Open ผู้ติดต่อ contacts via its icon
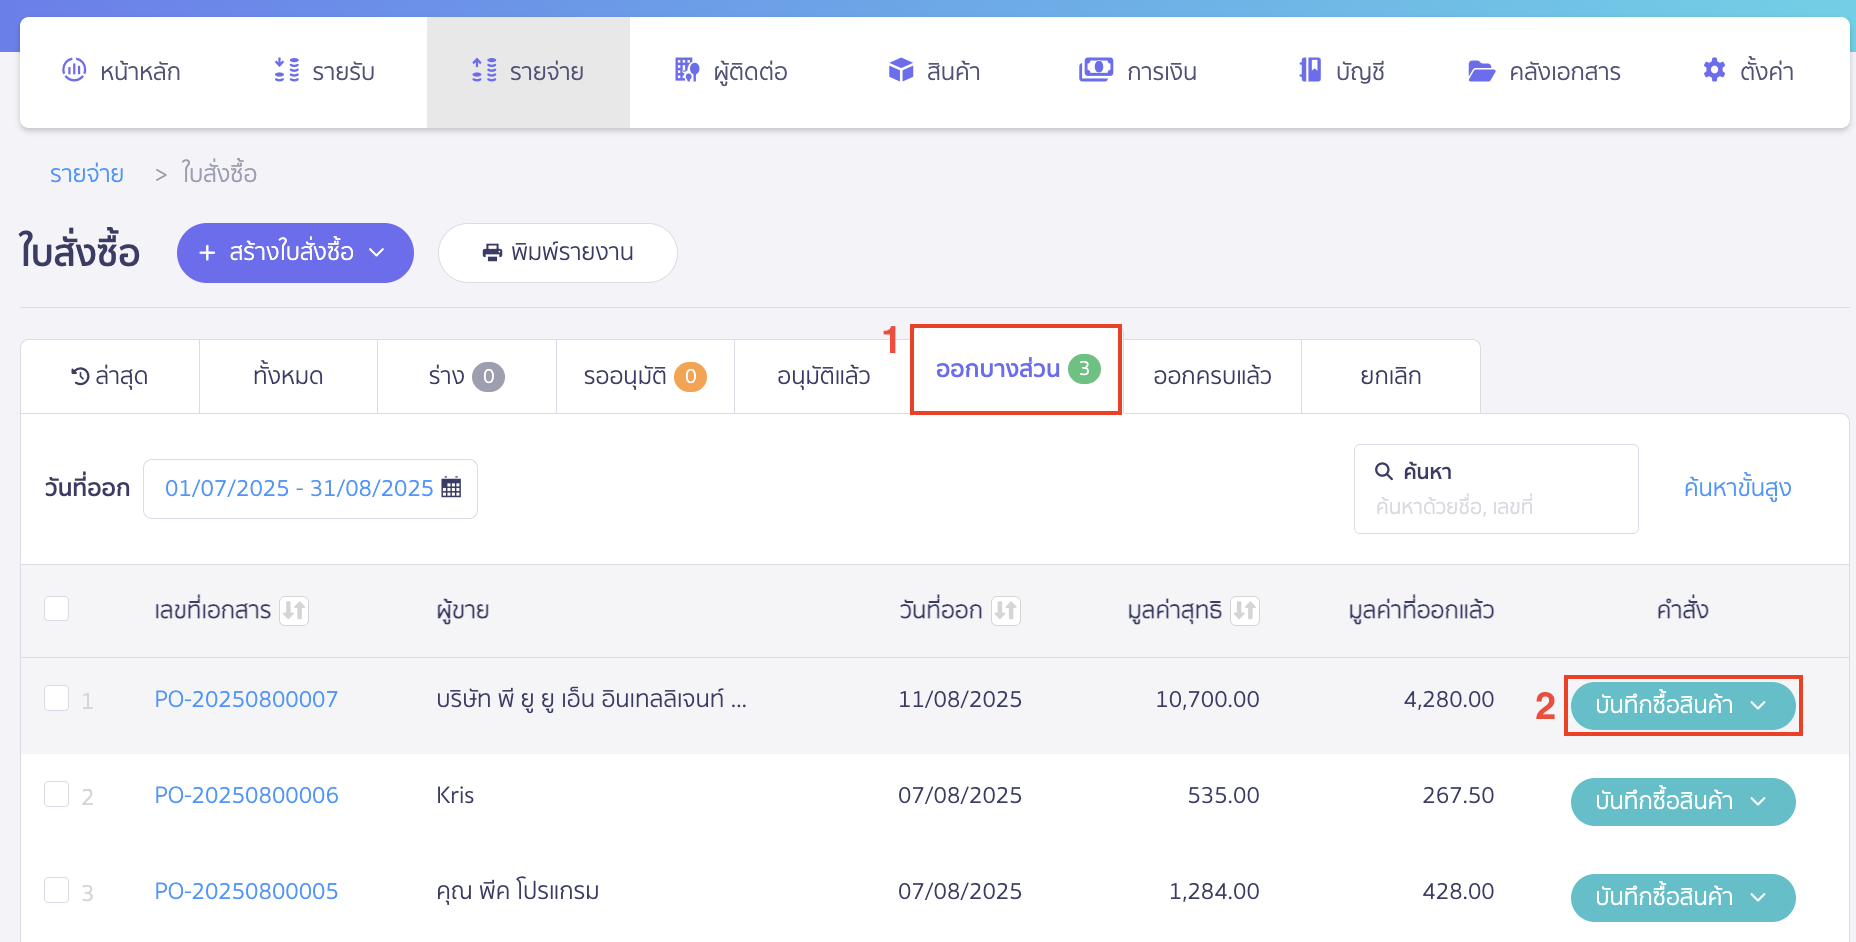 pos(686,70)
